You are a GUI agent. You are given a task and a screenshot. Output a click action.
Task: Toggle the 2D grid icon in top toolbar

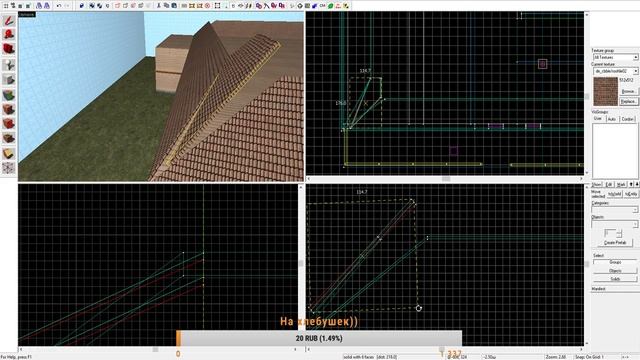pyautogui.click(x=6, y=6)
